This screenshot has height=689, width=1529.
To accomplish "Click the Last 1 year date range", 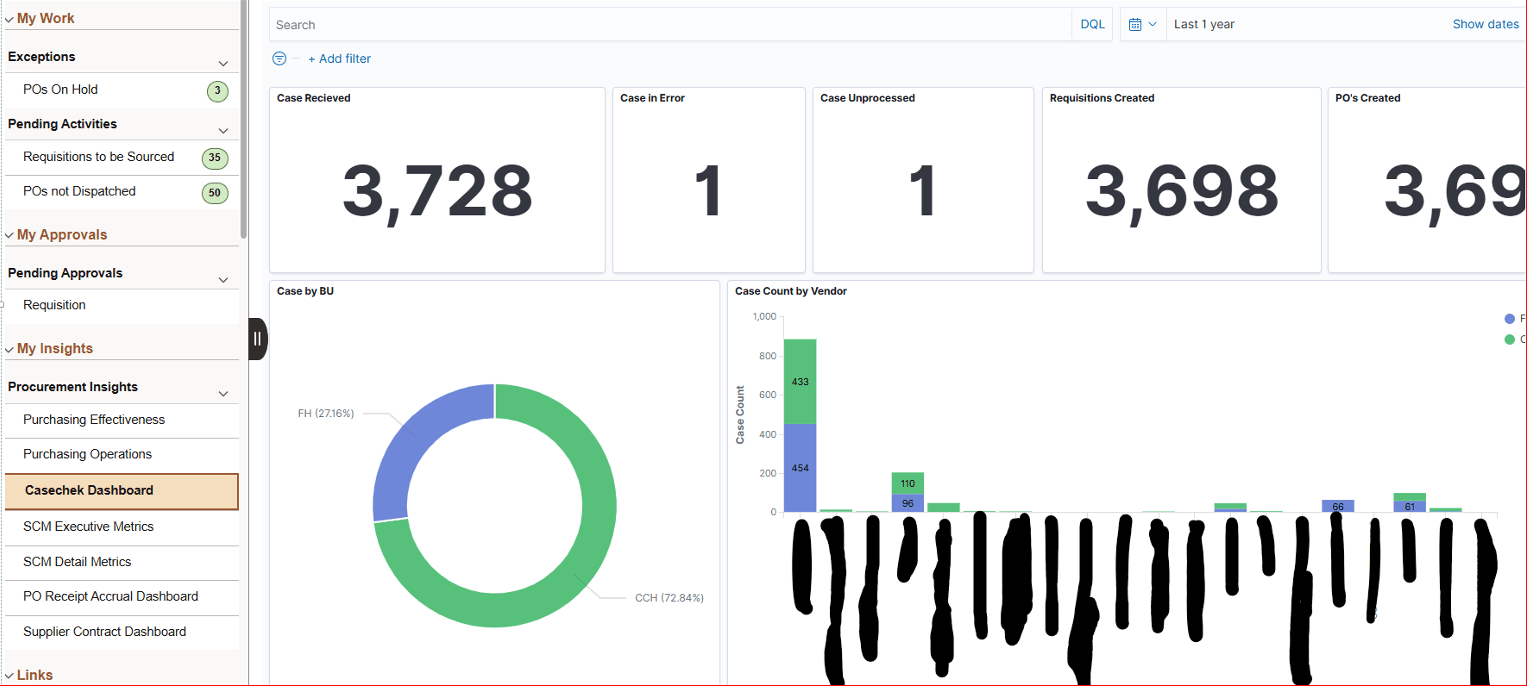I will point(1204,24).
